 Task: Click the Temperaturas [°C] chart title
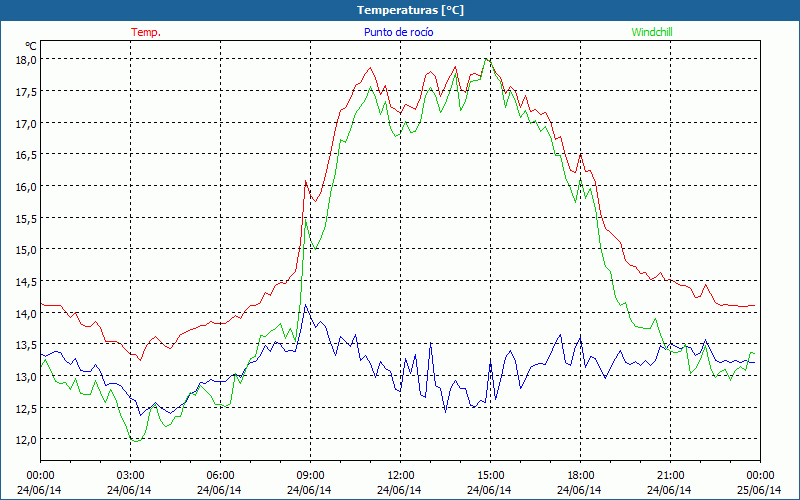[410, 10]
